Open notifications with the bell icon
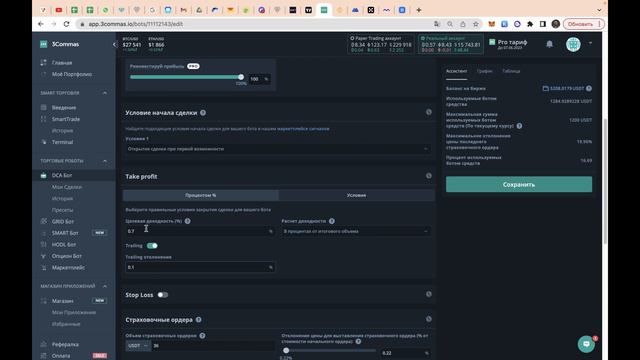The width and height of the screenshot is (640, 360). coord(549,44)
